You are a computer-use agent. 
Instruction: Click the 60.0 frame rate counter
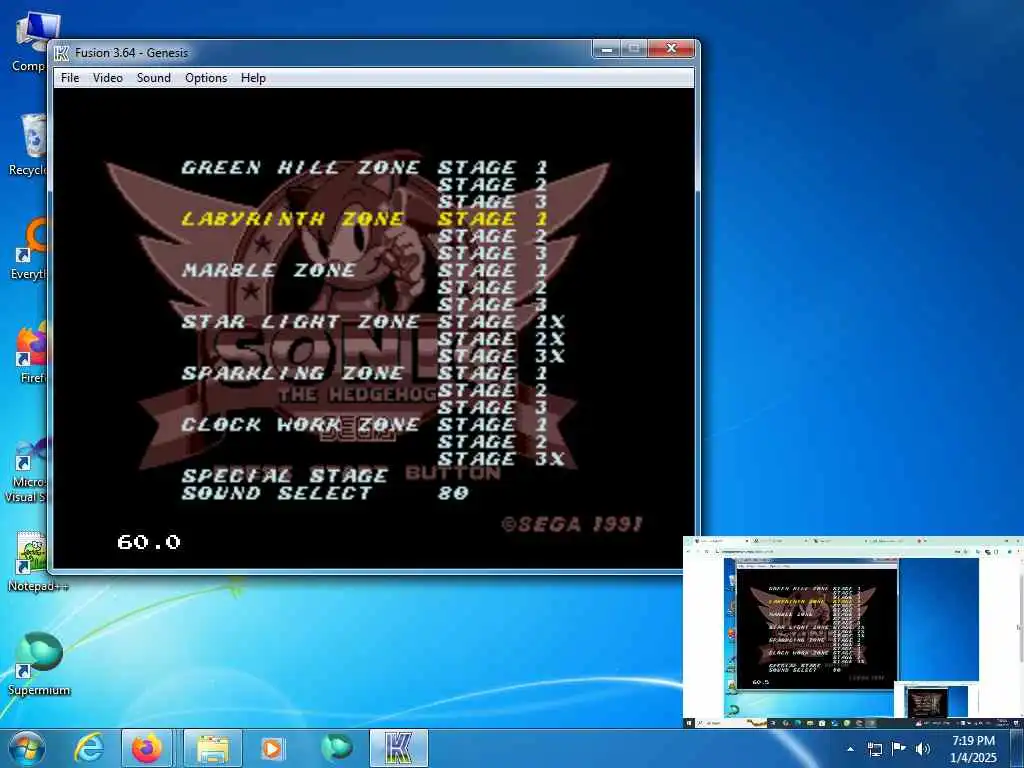[x=148, y=542]
